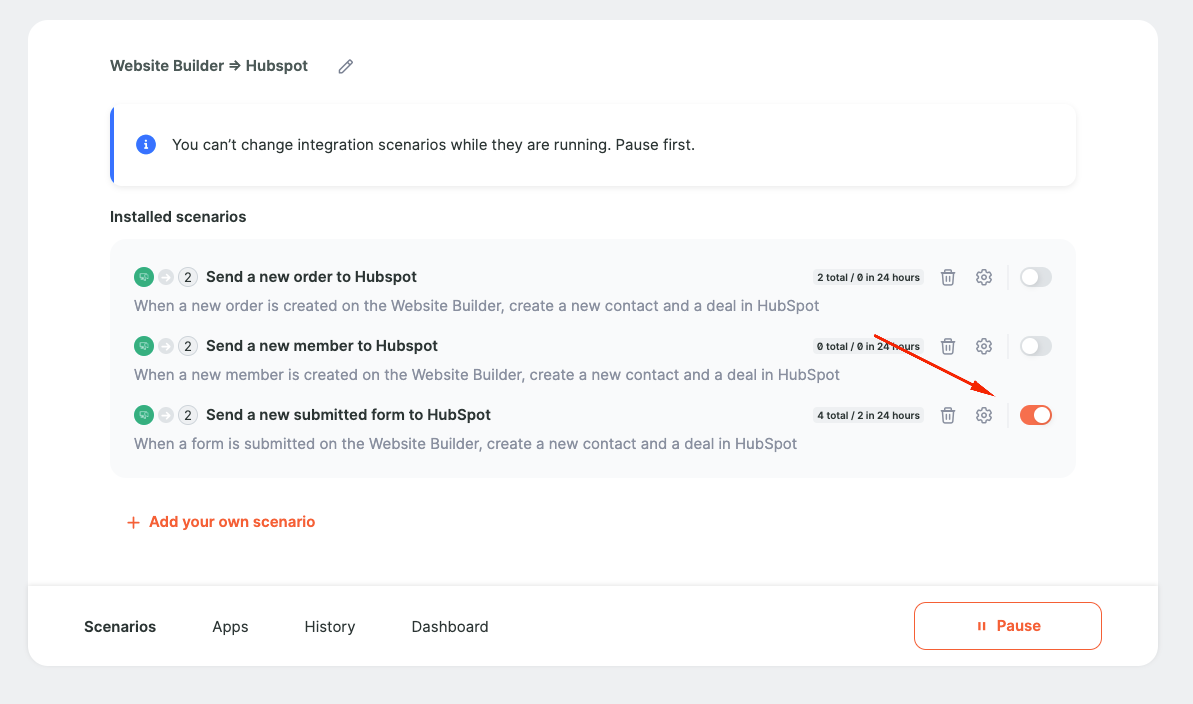Open the Apps tab

coord(231,626)
